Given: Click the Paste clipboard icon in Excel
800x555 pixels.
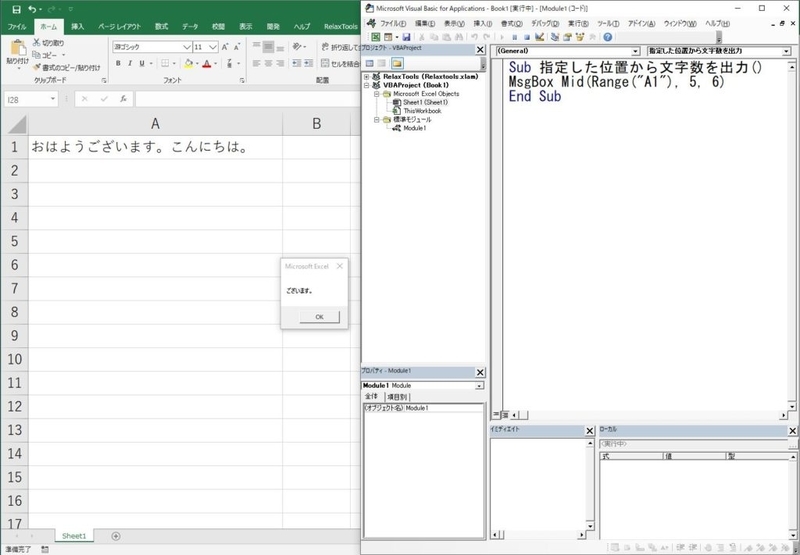Looking at the screenshot, I should pos(18,47).
